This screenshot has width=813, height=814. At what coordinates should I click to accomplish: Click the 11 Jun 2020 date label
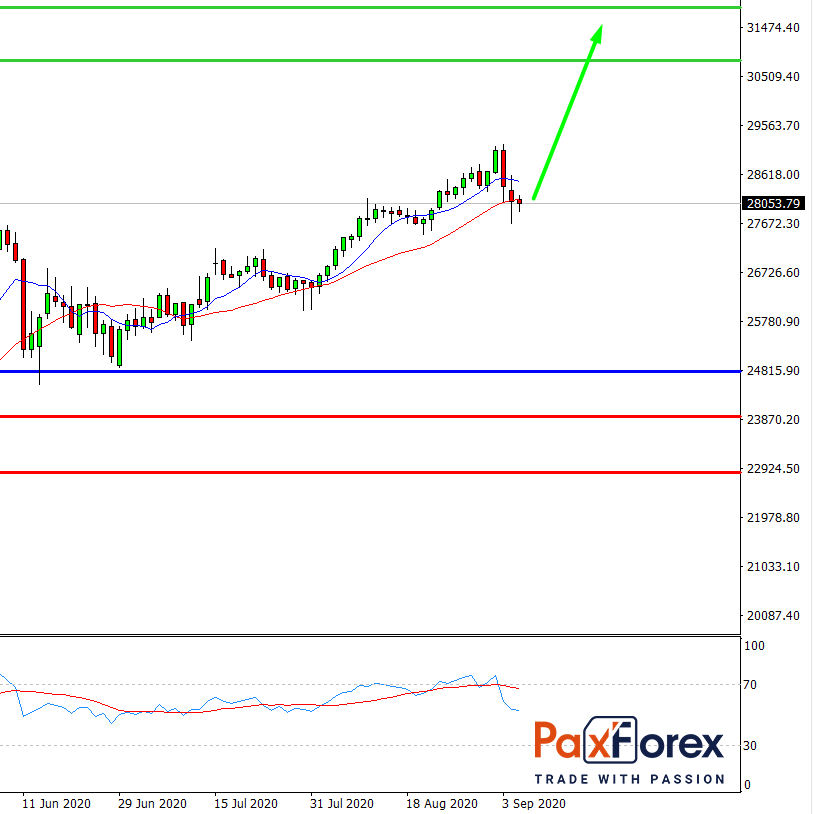pyautogui.click(x=56, y=804)
